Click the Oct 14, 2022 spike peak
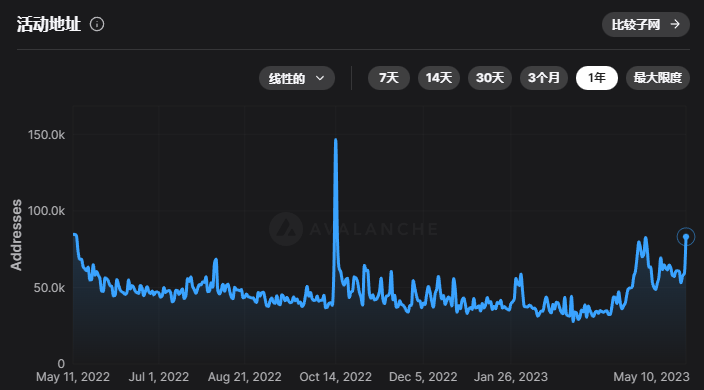The height and width of the screenshot is (390, 704). click(x=335, y=140)
